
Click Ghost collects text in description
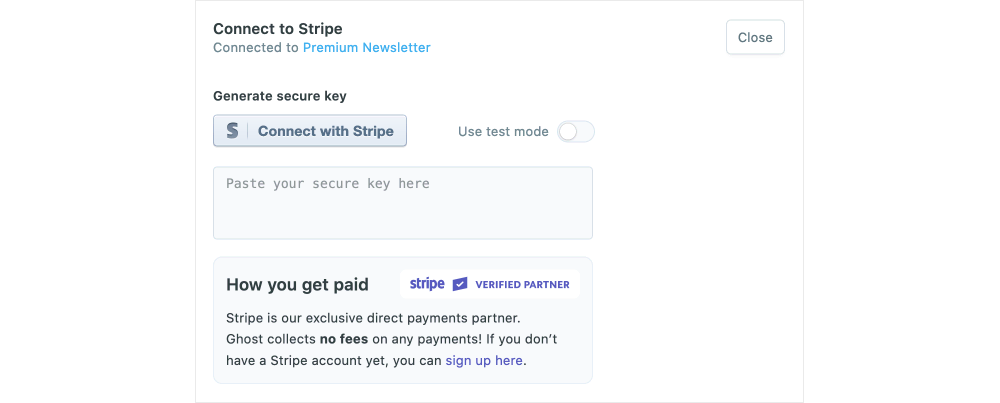[x=271, y=339]
